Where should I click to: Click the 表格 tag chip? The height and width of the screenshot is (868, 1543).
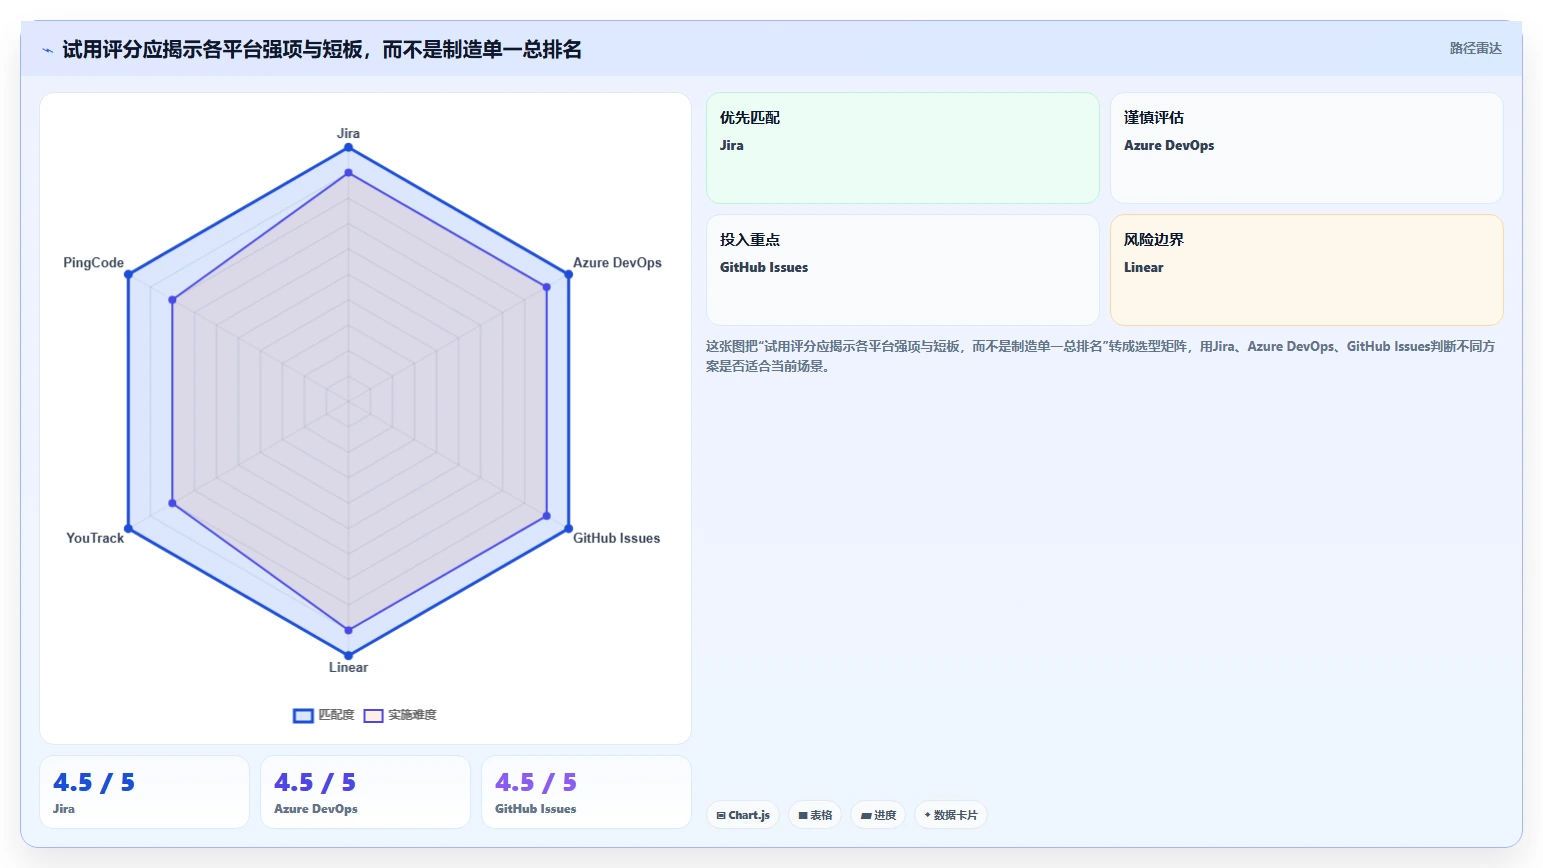815,815
